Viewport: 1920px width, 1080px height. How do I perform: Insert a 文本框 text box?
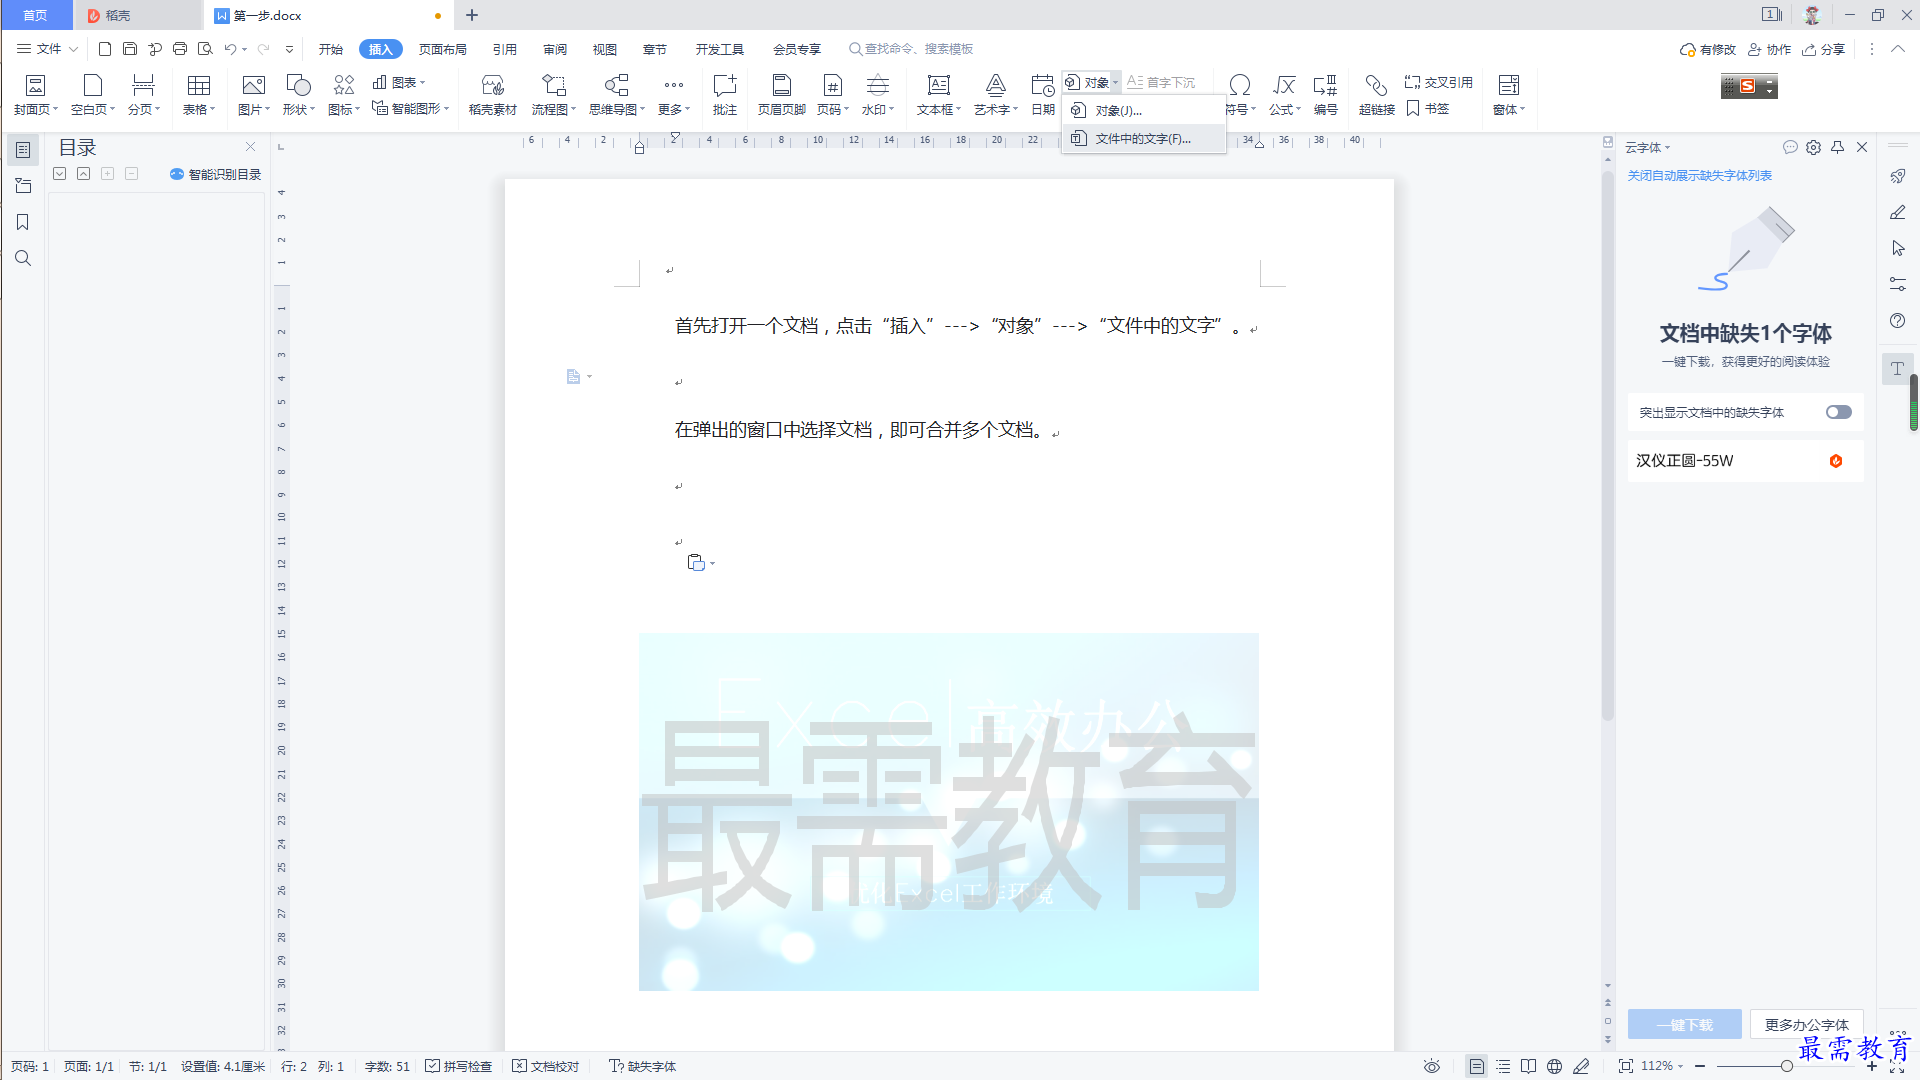tap(938, 95)
